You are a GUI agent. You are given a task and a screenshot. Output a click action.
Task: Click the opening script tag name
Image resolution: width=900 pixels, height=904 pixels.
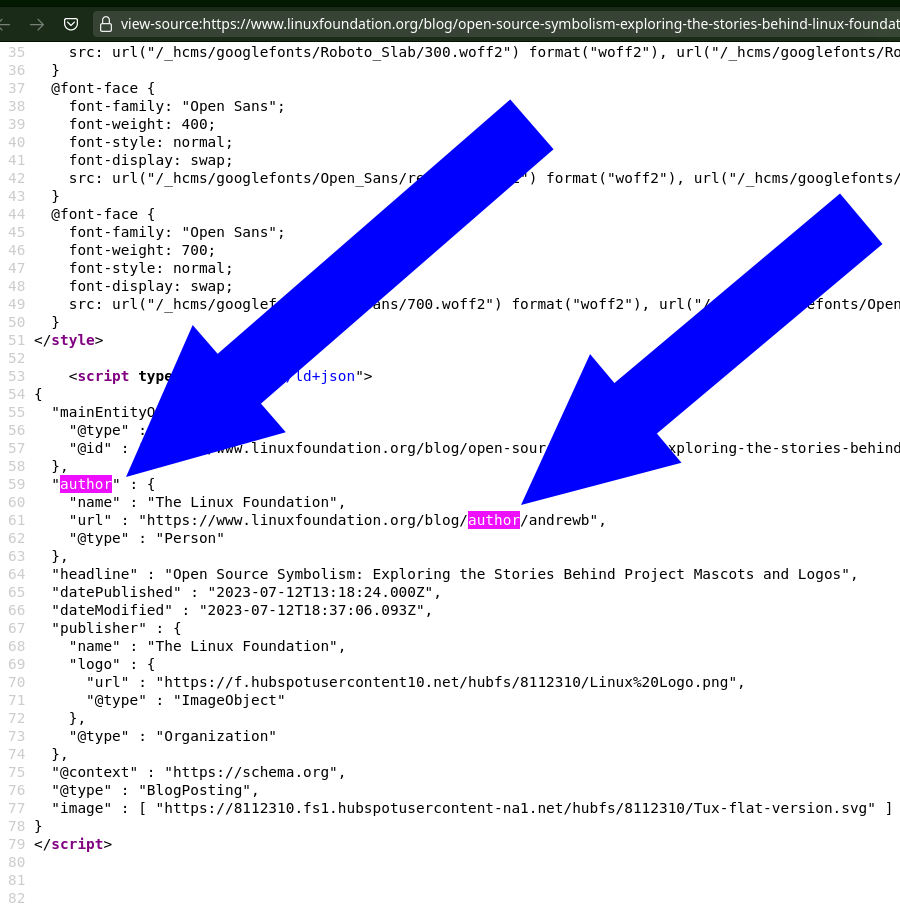tap(103, 376)
